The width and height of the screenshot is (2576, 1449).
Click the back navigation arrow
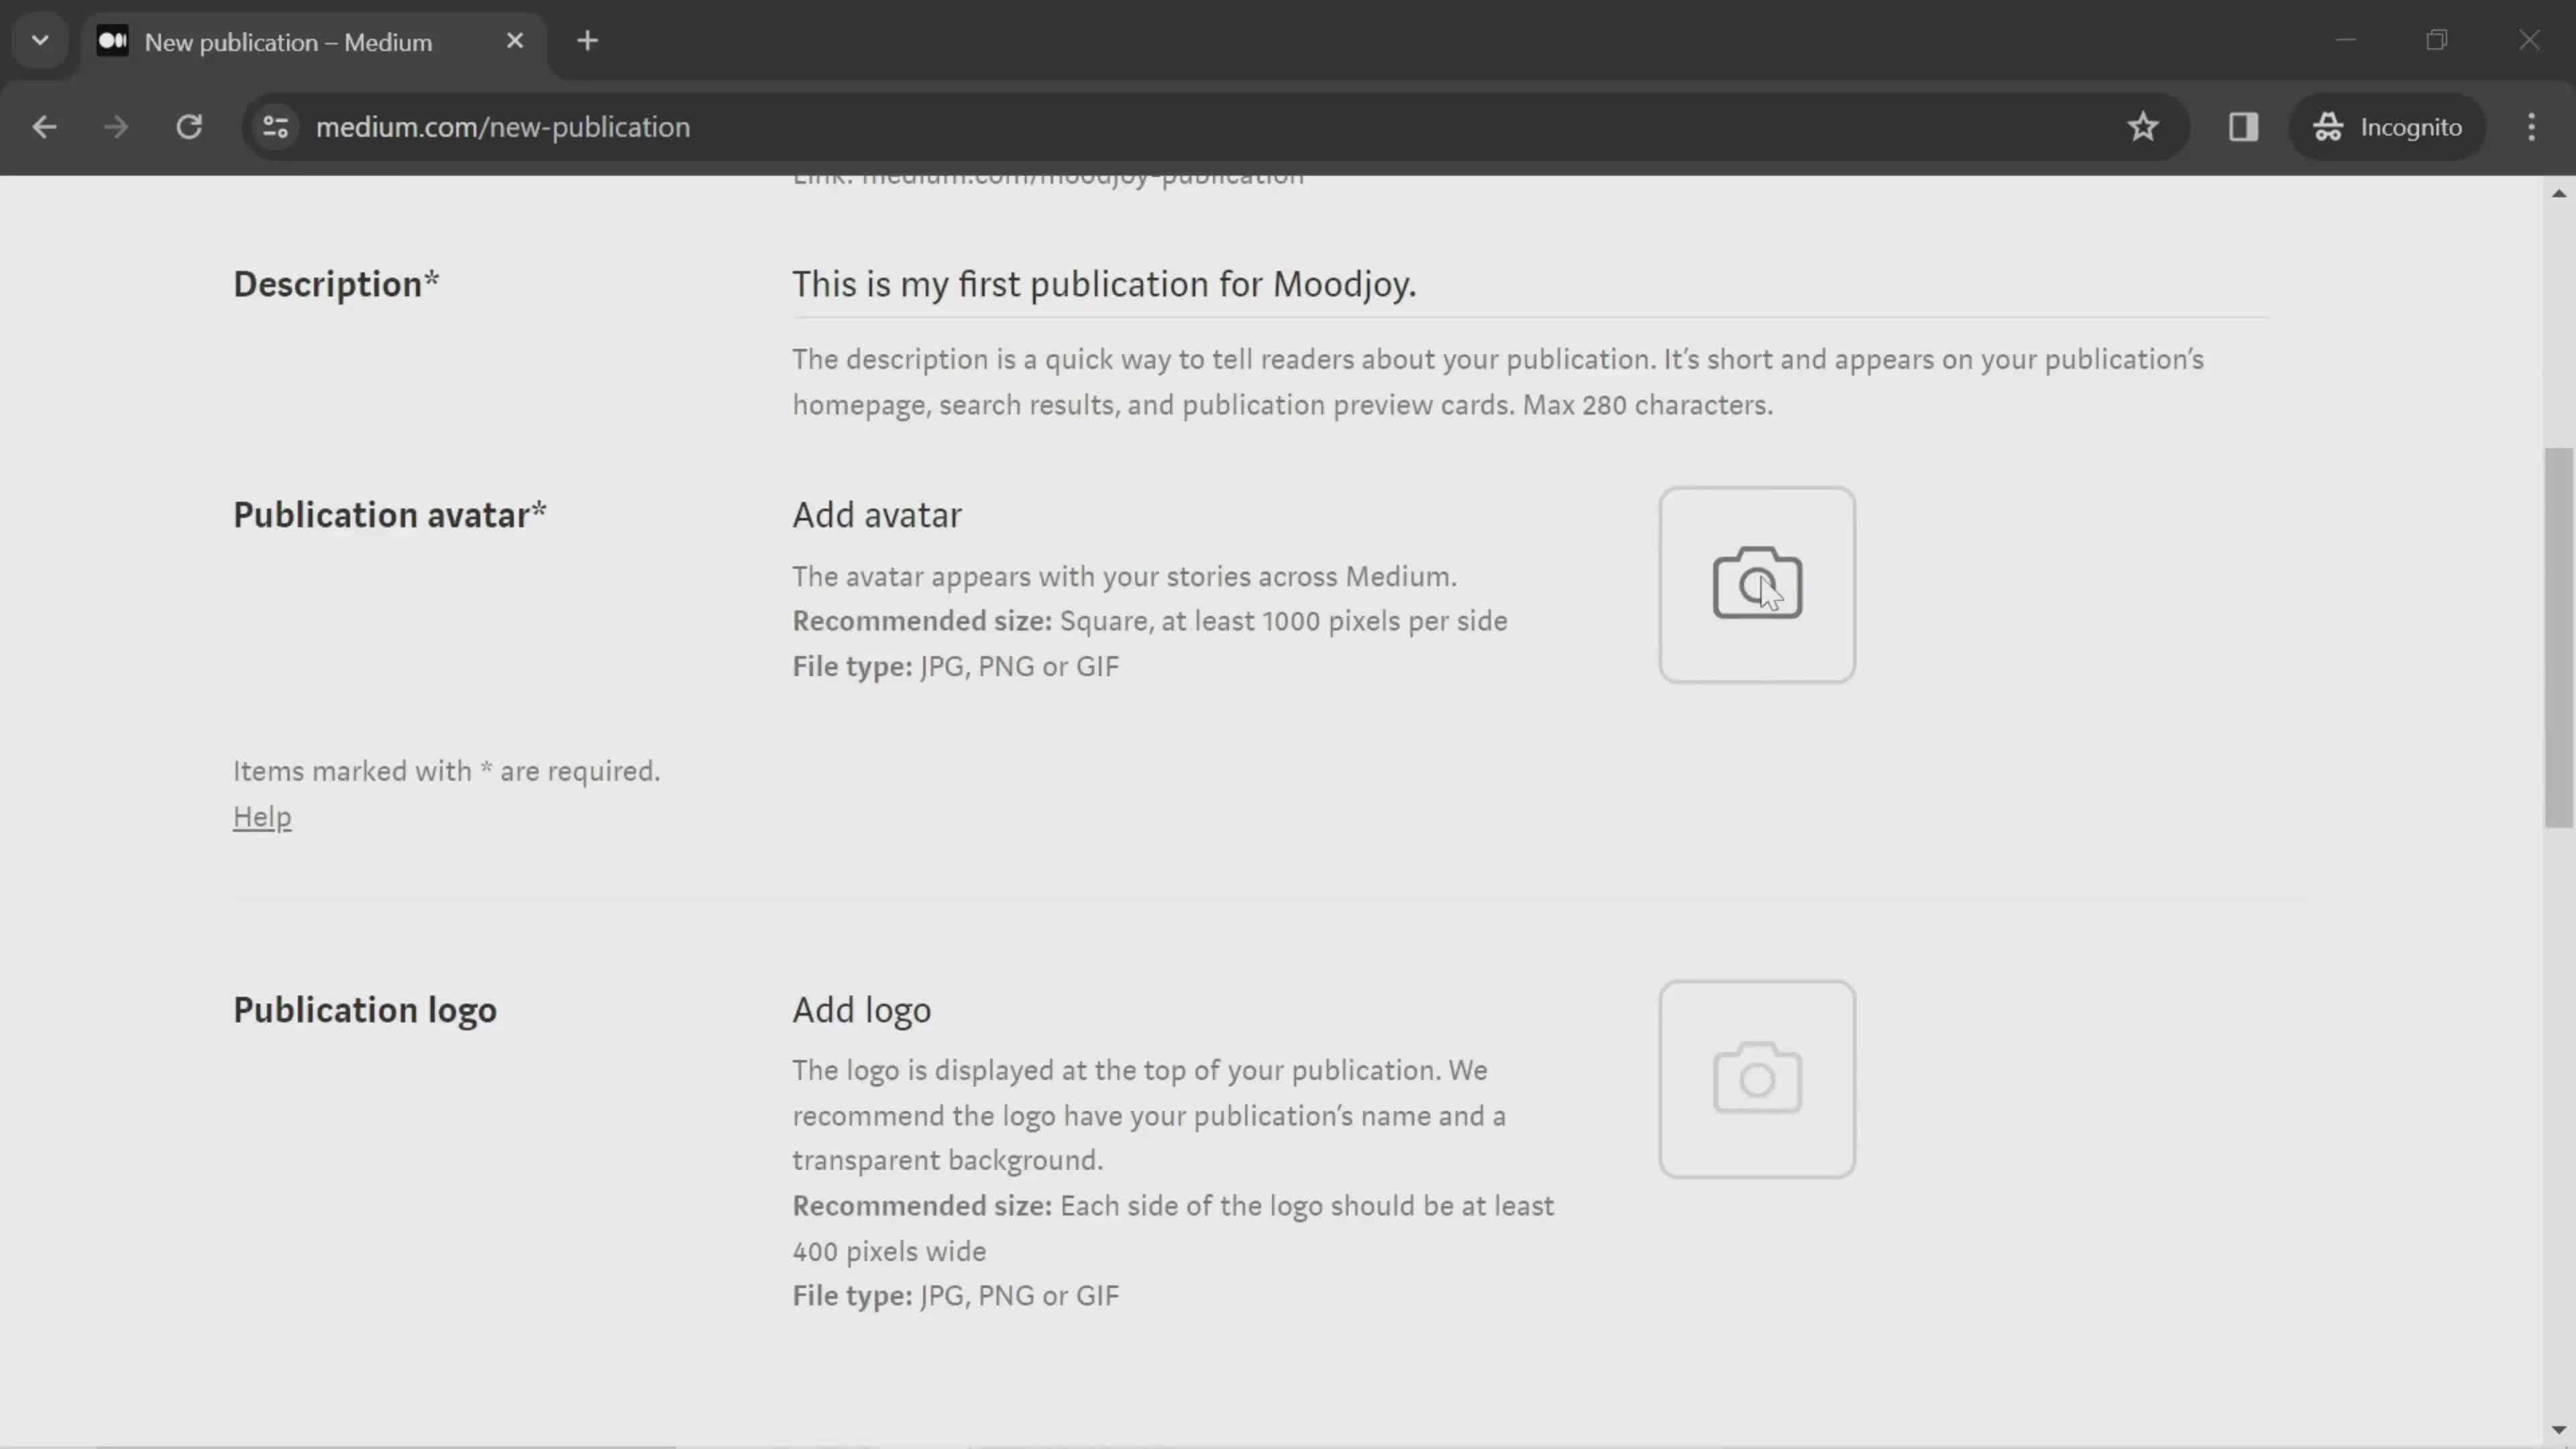(x=44, y=125)
